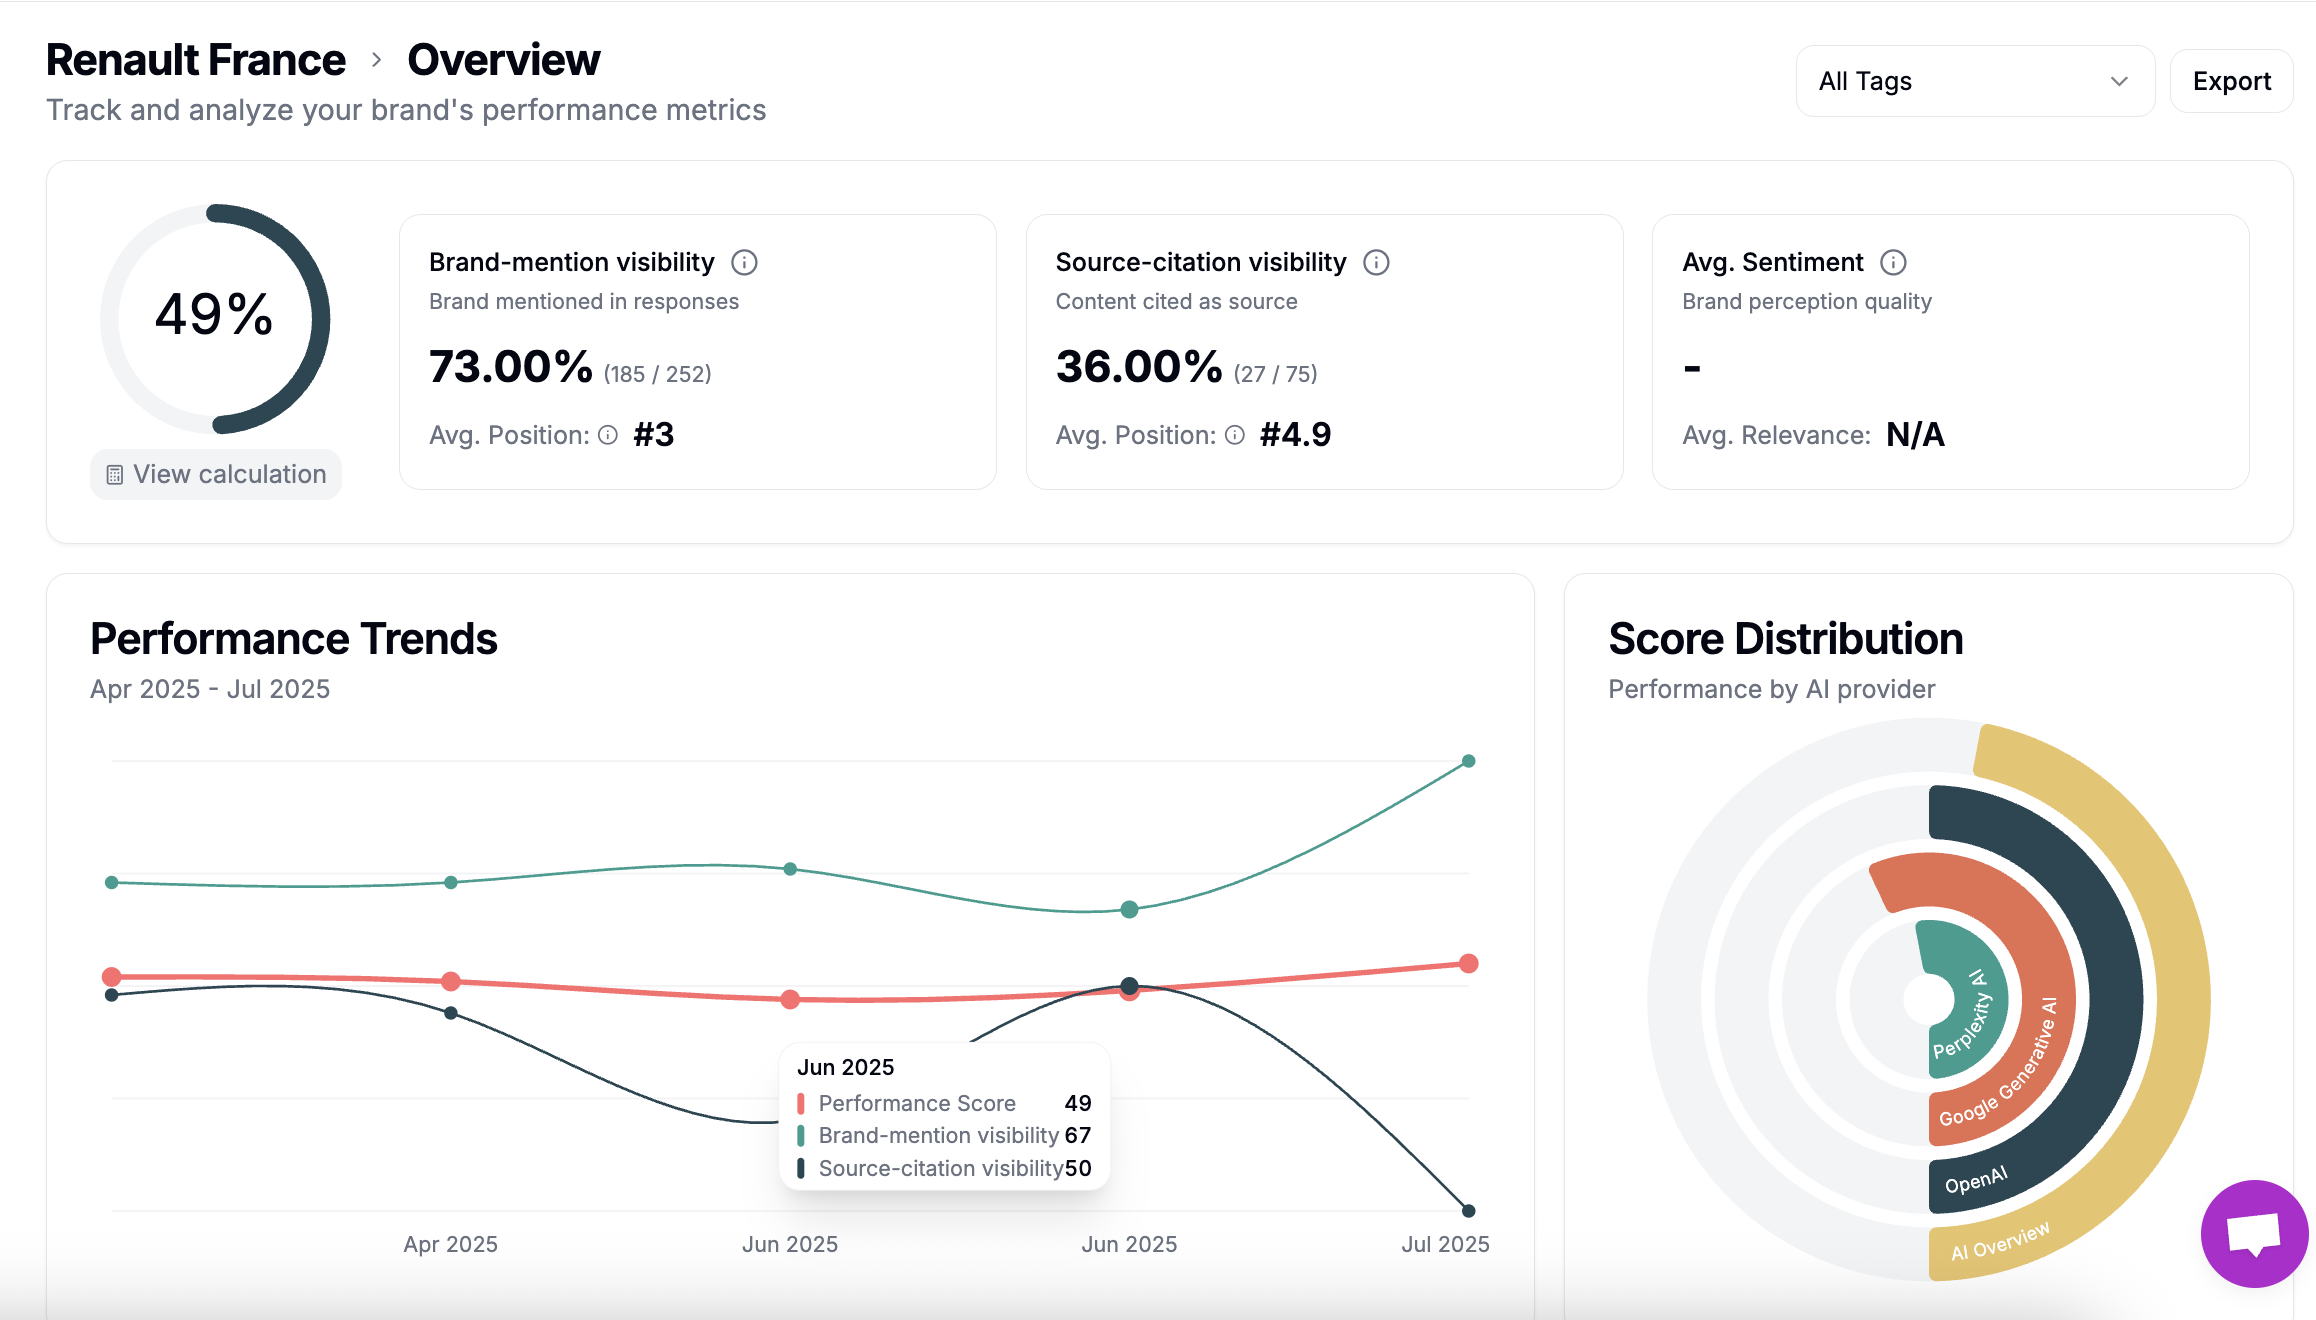Click second Jun 2025 brand-mention green point

point(1129,909)
